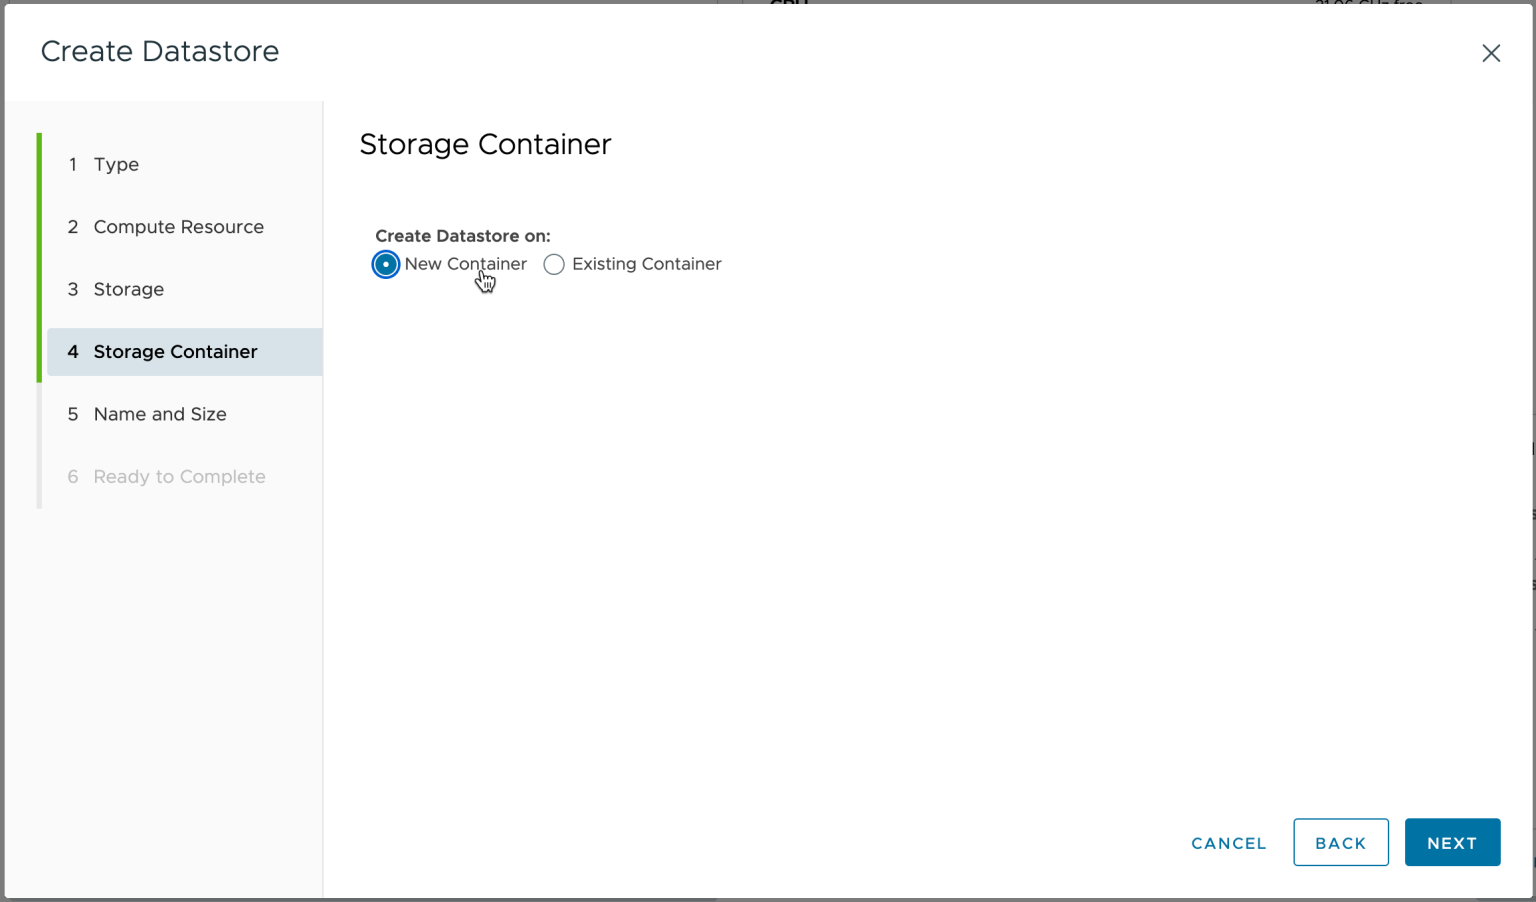Proceed with the Next button
Image resolution: width=1536 pixels, height=902 pixels.
point(1451,843)
